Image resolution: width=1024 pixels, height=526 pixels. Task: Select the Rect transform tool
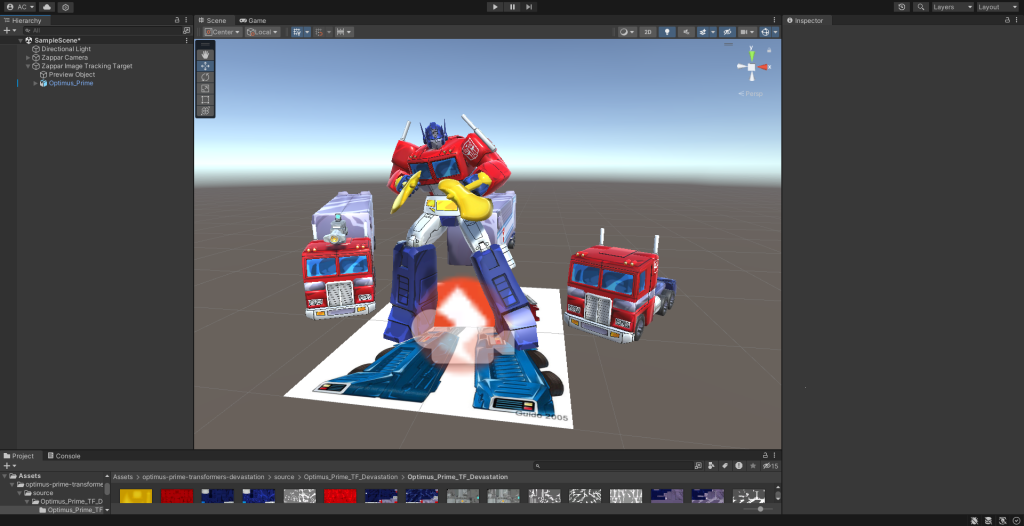point(205,99)
